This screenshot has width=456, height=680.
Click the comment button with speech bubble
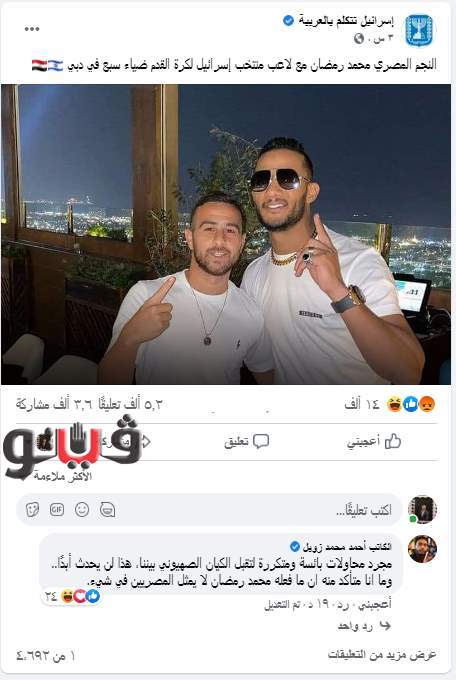pos(247,441)
